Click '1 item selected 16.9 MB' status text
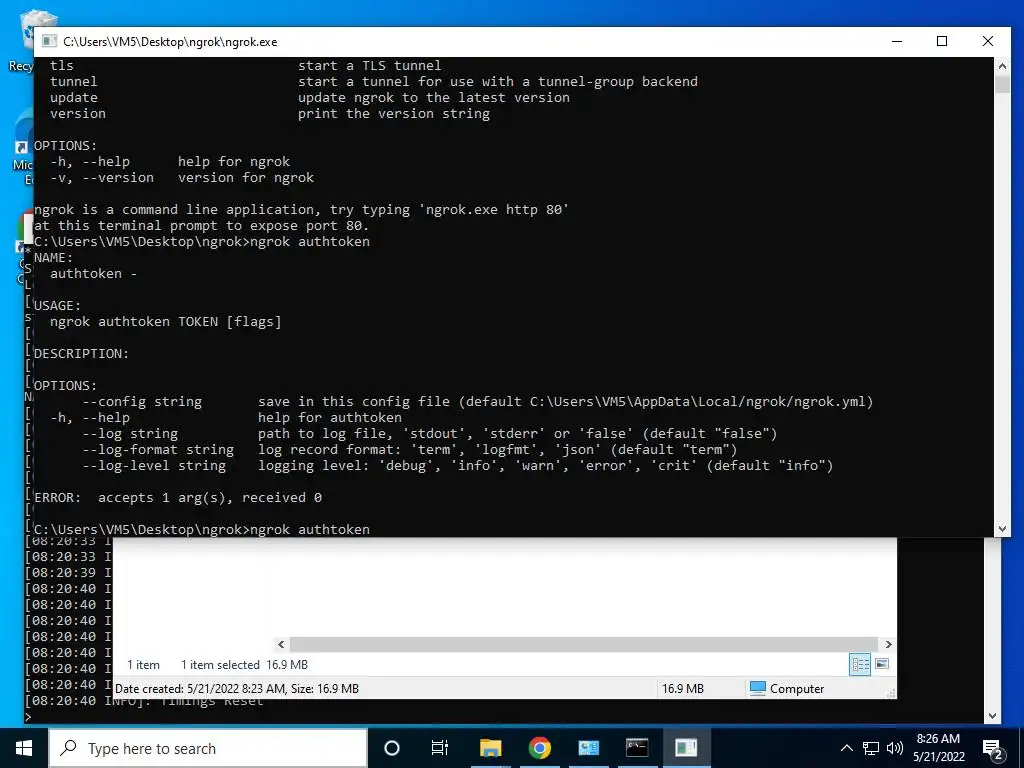 point(244,665)
